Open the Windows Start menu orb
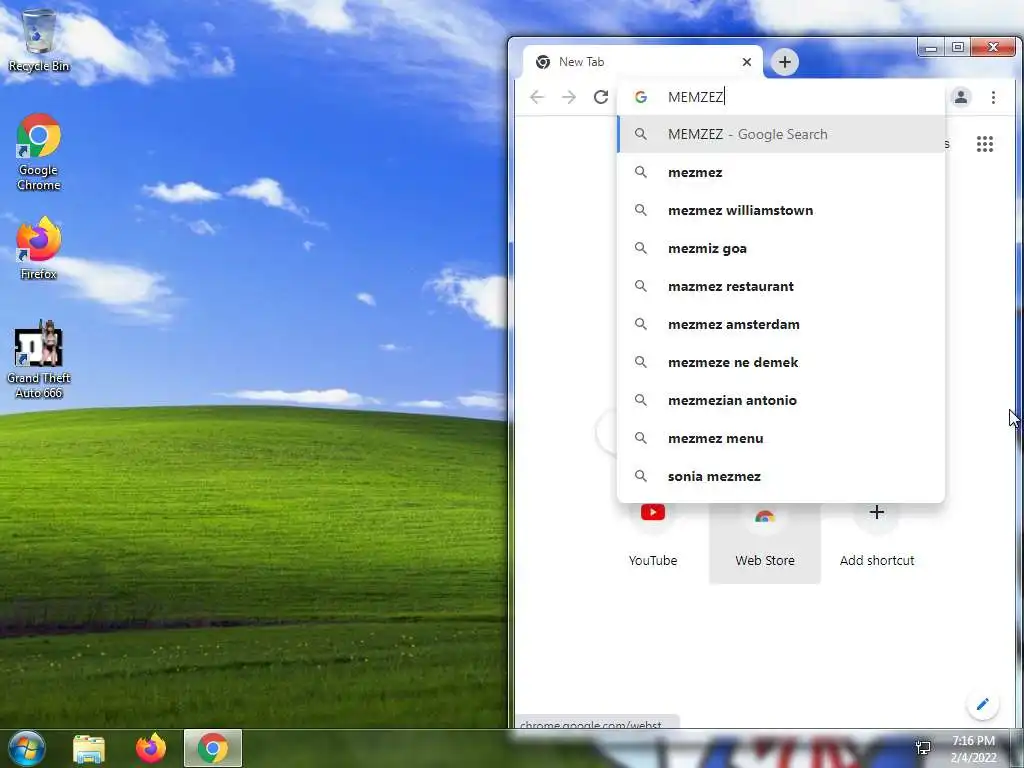This screenshot has height=768, width=1024. click(x=27, y=748)
